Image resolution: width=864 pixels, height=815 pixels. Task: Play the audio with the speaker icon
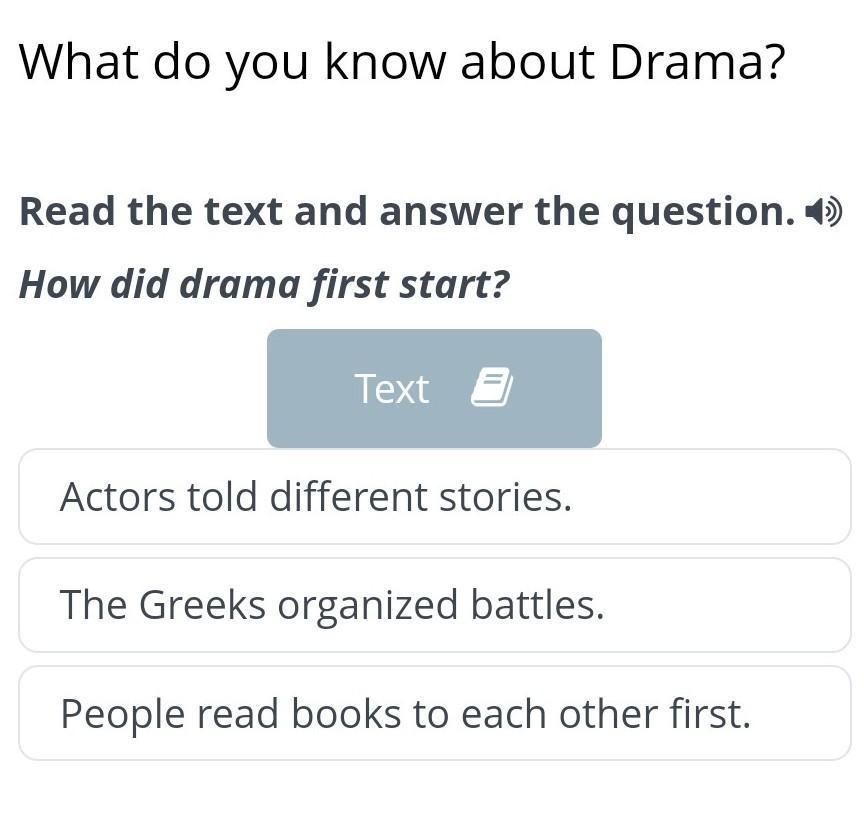(824, 212)
